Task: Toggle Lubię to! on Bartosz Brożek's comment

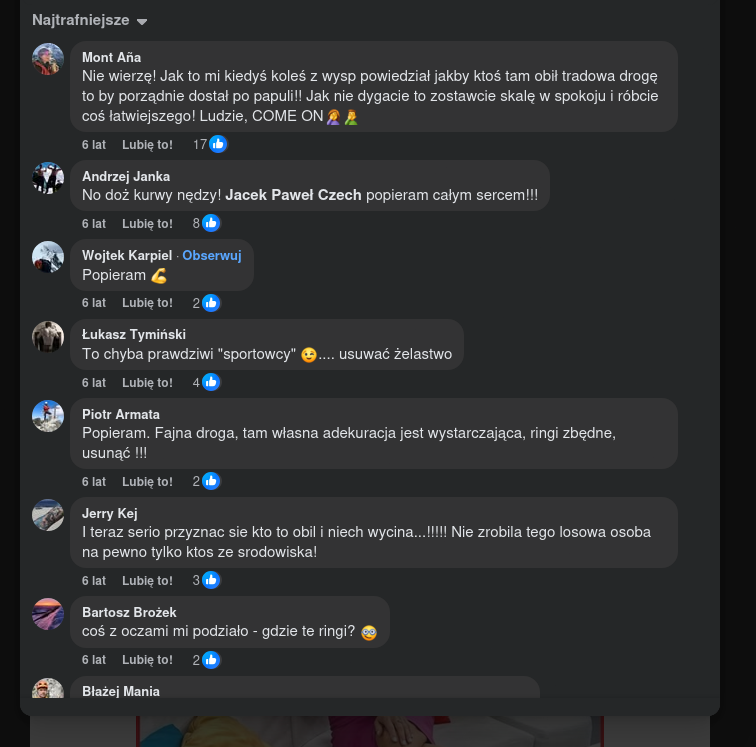Action: point(147,660)
